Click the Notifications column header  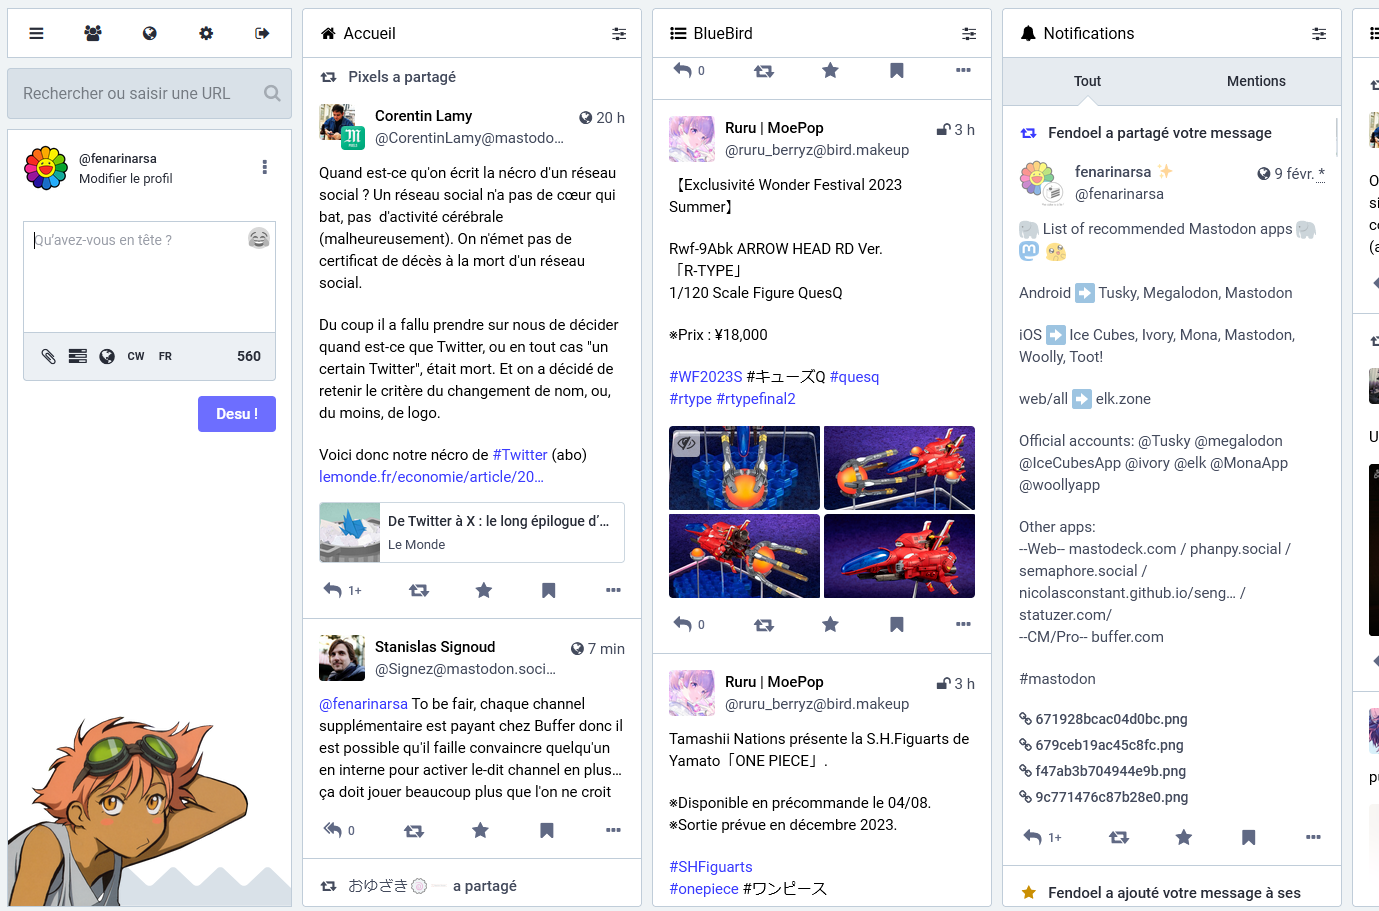pyautogui.click(x=1077, y=33)
